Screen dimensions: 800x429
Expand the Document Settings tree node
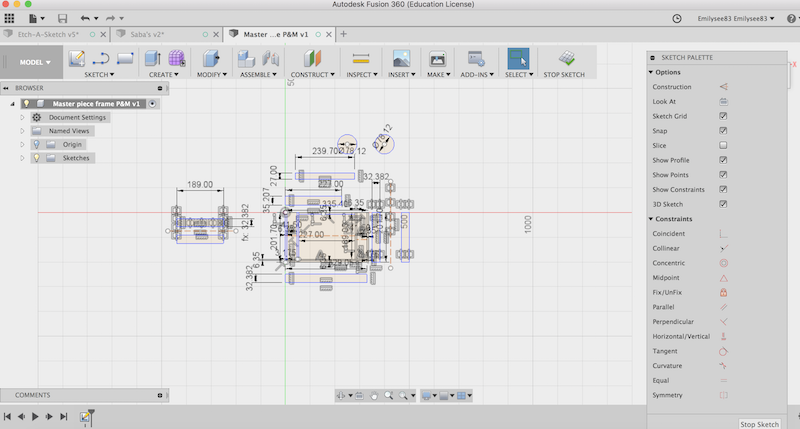click(x=22, y=117)
